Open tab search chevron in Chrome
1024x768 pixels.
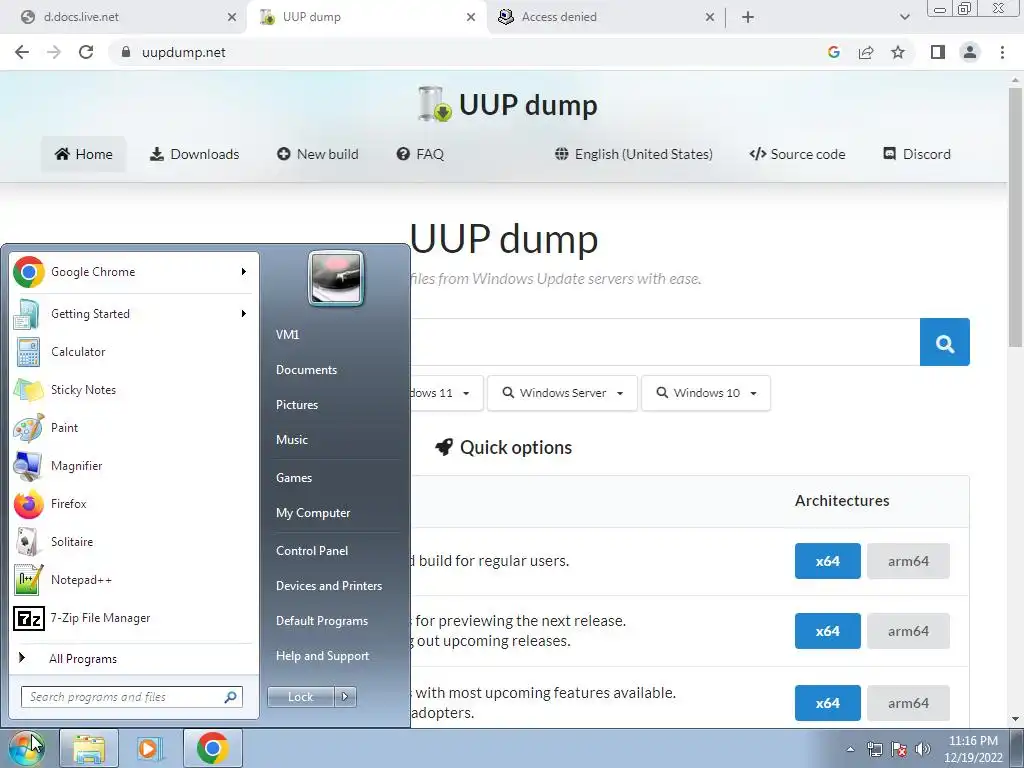pos(904,17)
